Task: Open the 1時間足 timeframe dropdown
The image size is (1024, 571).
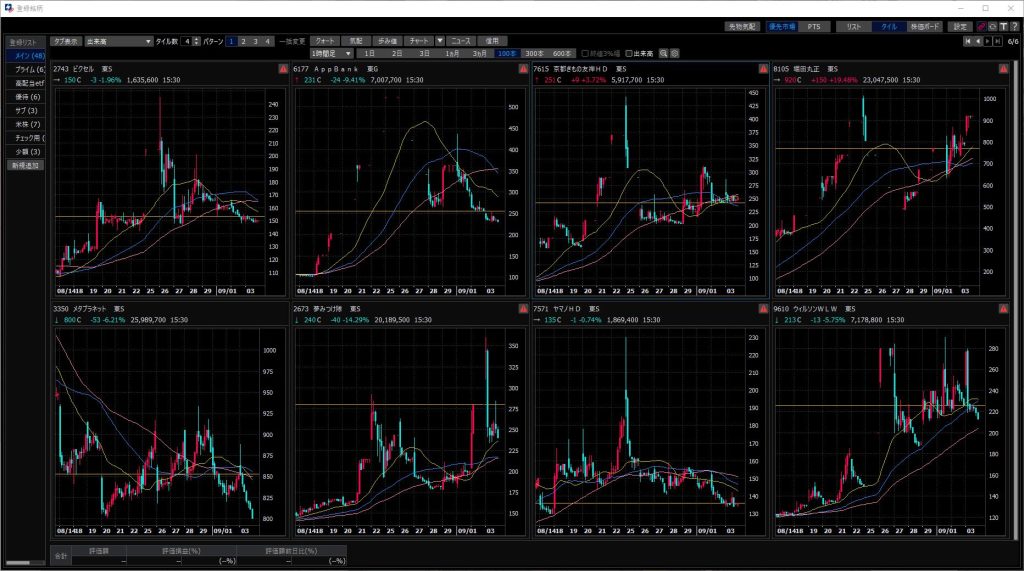Action: 332,52
